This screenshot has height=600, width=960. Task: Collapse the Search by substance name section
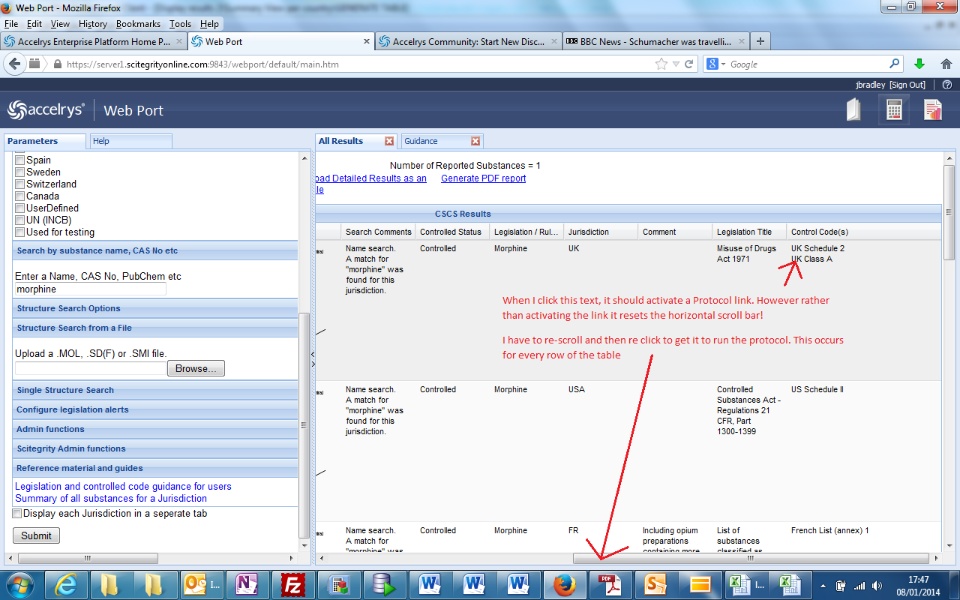[x=155, y=250]
